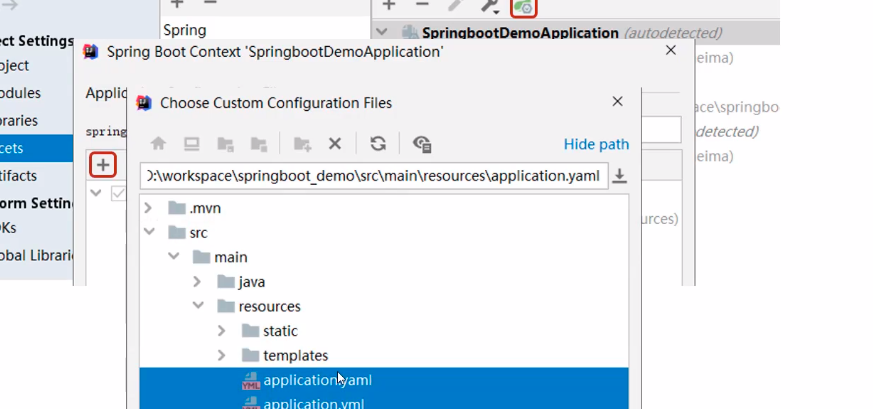
Task: Expand the java folder node
Action: coord(198,282)
